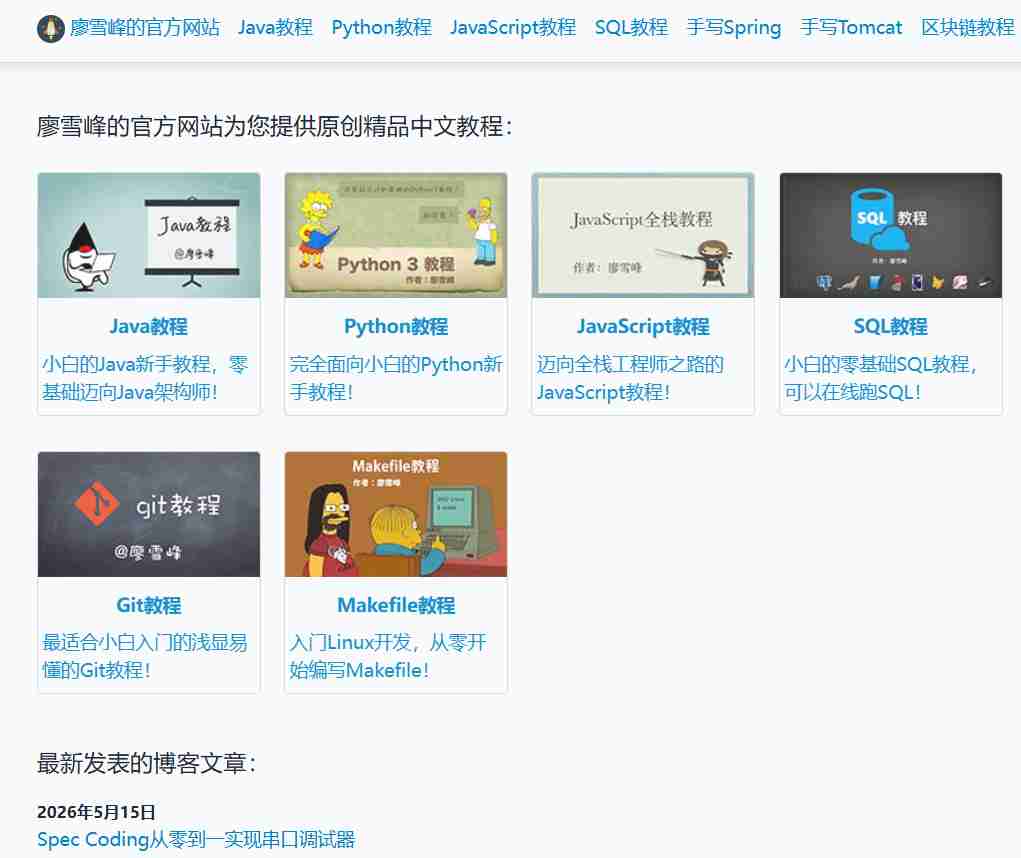This screenshot has height=858, width=1021.
Task: Open 廖雪峰的官方网站 home link
Action: [145, 27]
